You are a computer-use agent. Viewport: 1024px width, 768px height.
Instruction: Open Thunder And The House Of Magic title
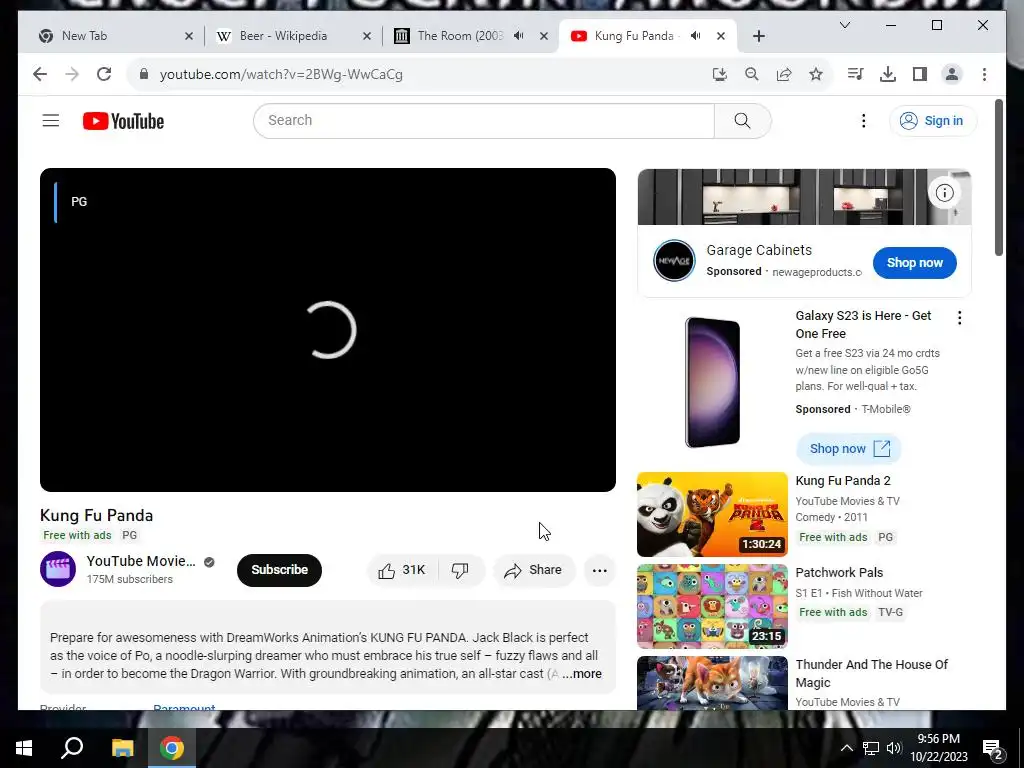871,673
